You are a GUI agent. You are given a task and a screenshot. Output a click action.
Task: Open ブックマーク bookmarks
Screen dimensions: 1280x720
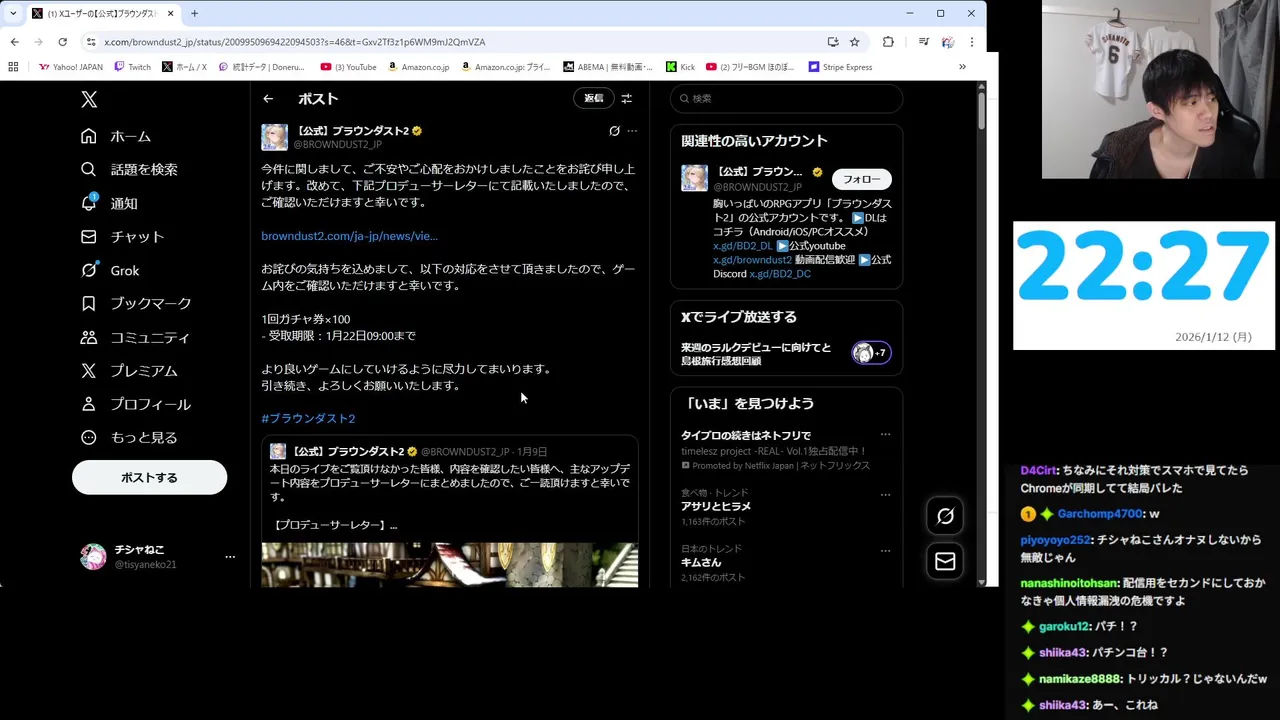click(x=136, y=303)
